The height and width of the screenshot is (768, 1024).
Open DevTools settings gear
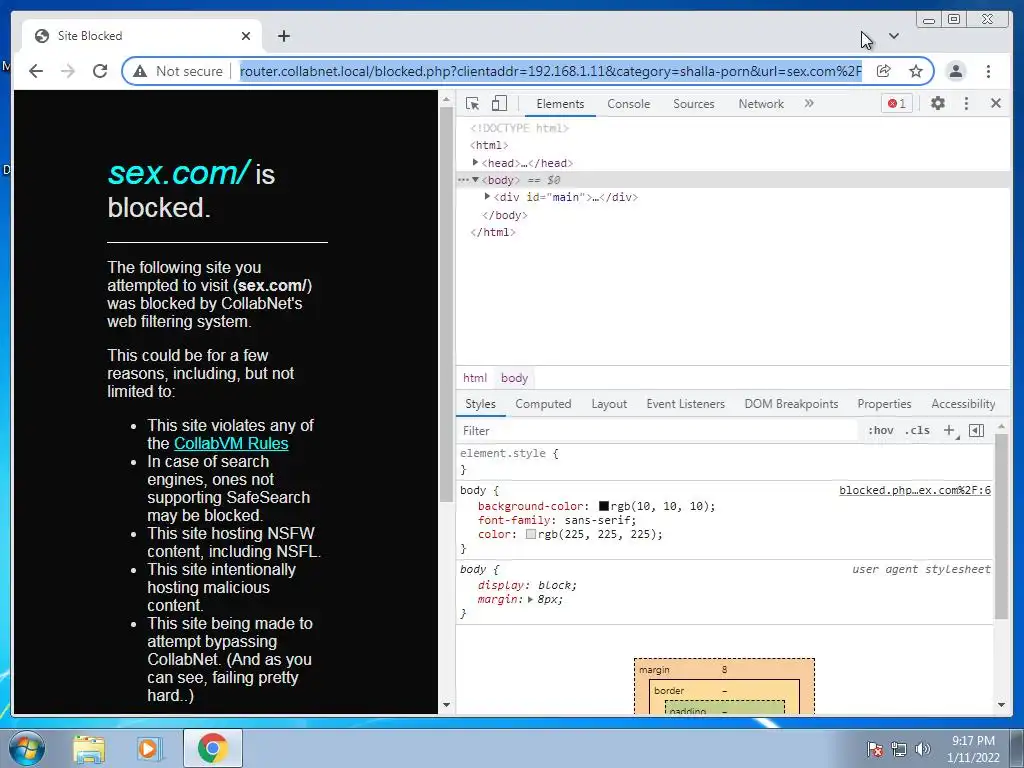938,103
